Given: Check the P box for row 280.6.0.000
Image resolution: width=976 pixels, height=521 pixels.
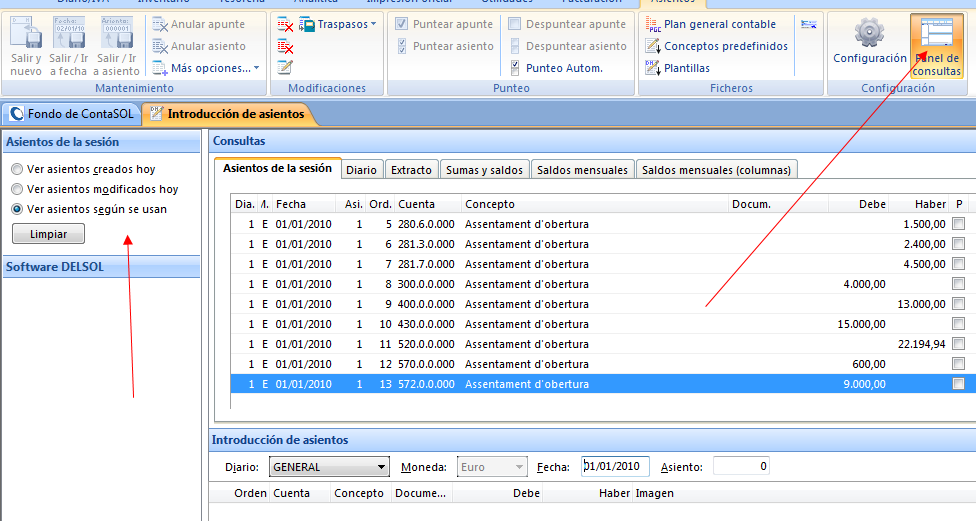Looking at the screenshot, I should (x=958, y=224).
